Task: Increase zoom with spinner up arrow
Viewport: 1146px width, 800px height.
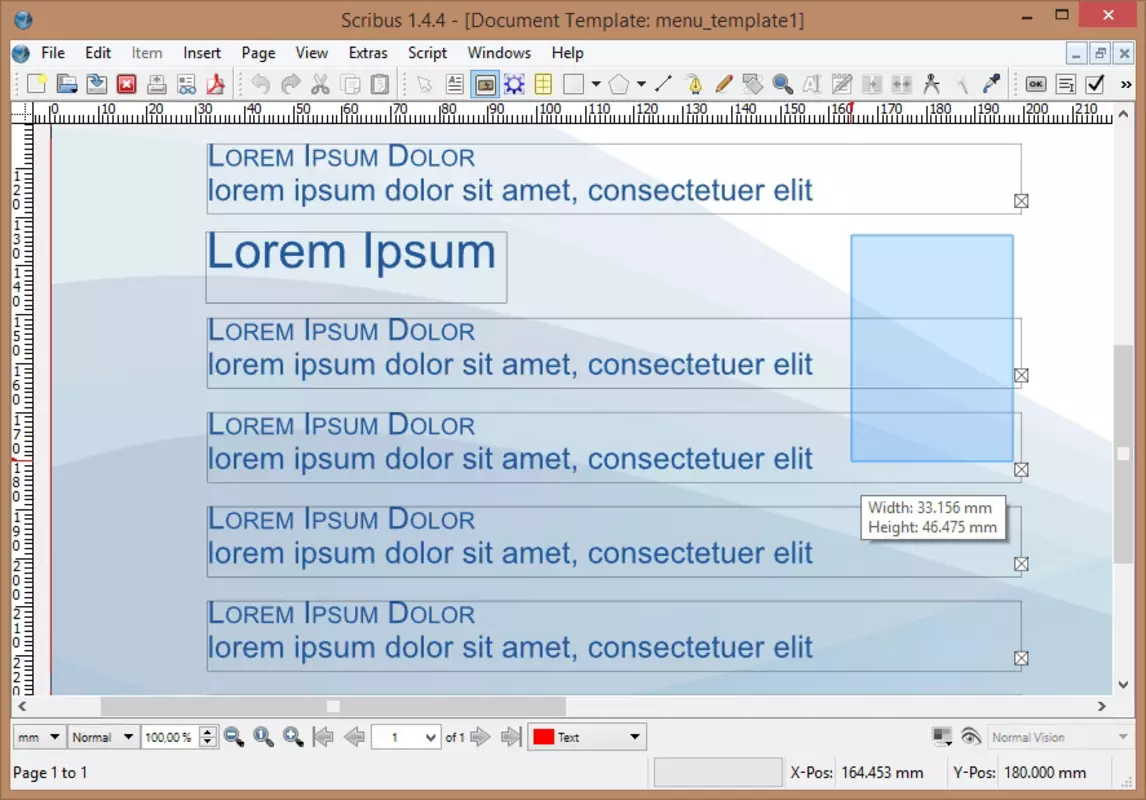Action: 208,731
